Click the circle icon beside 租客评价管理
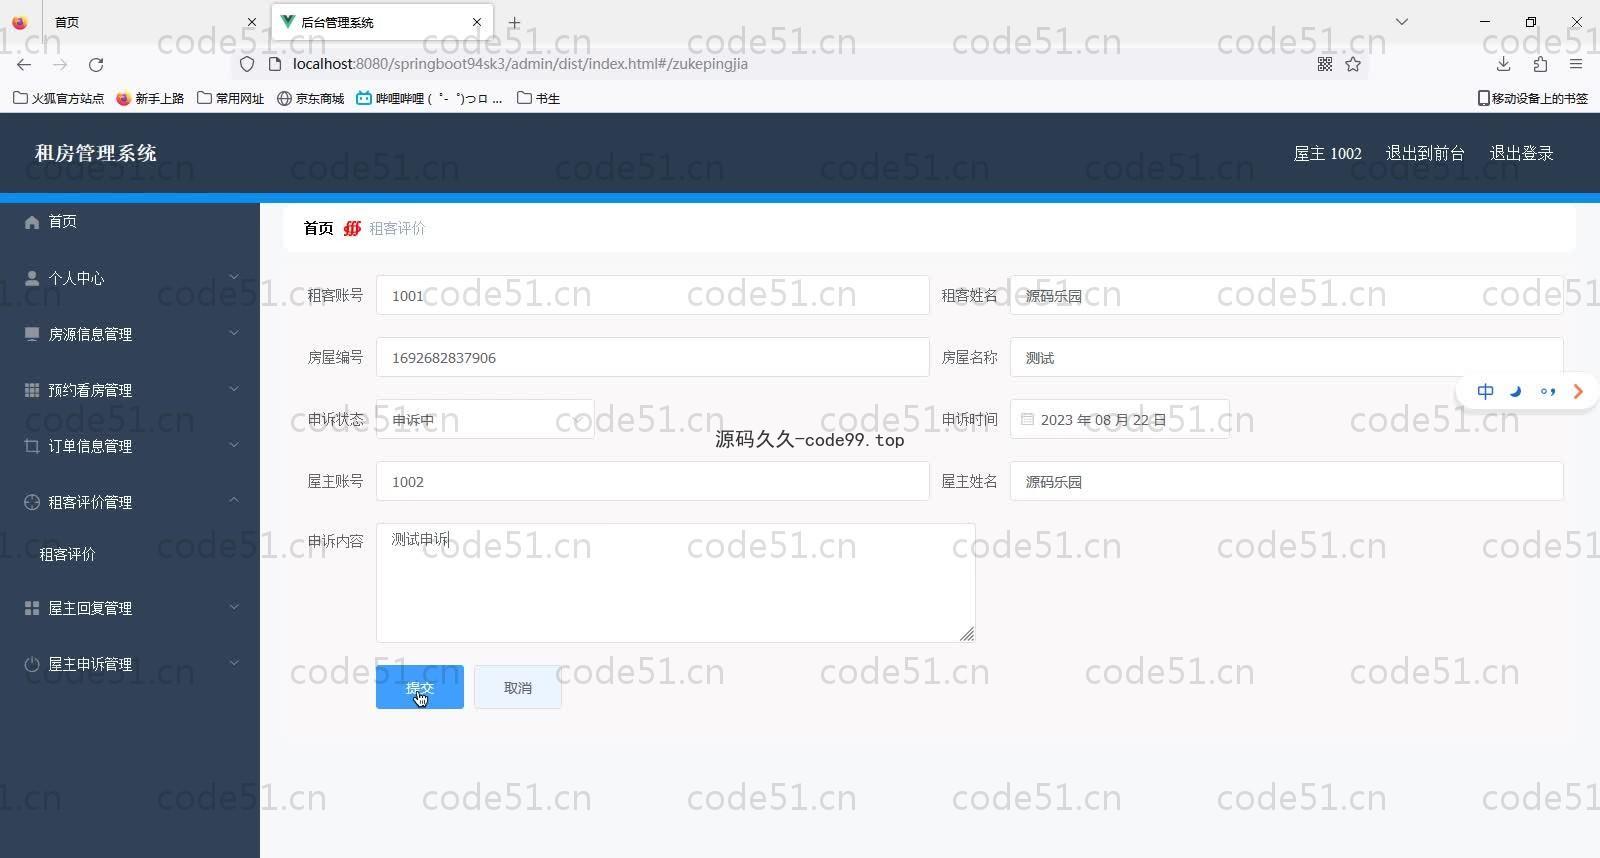 click(32, 502)
